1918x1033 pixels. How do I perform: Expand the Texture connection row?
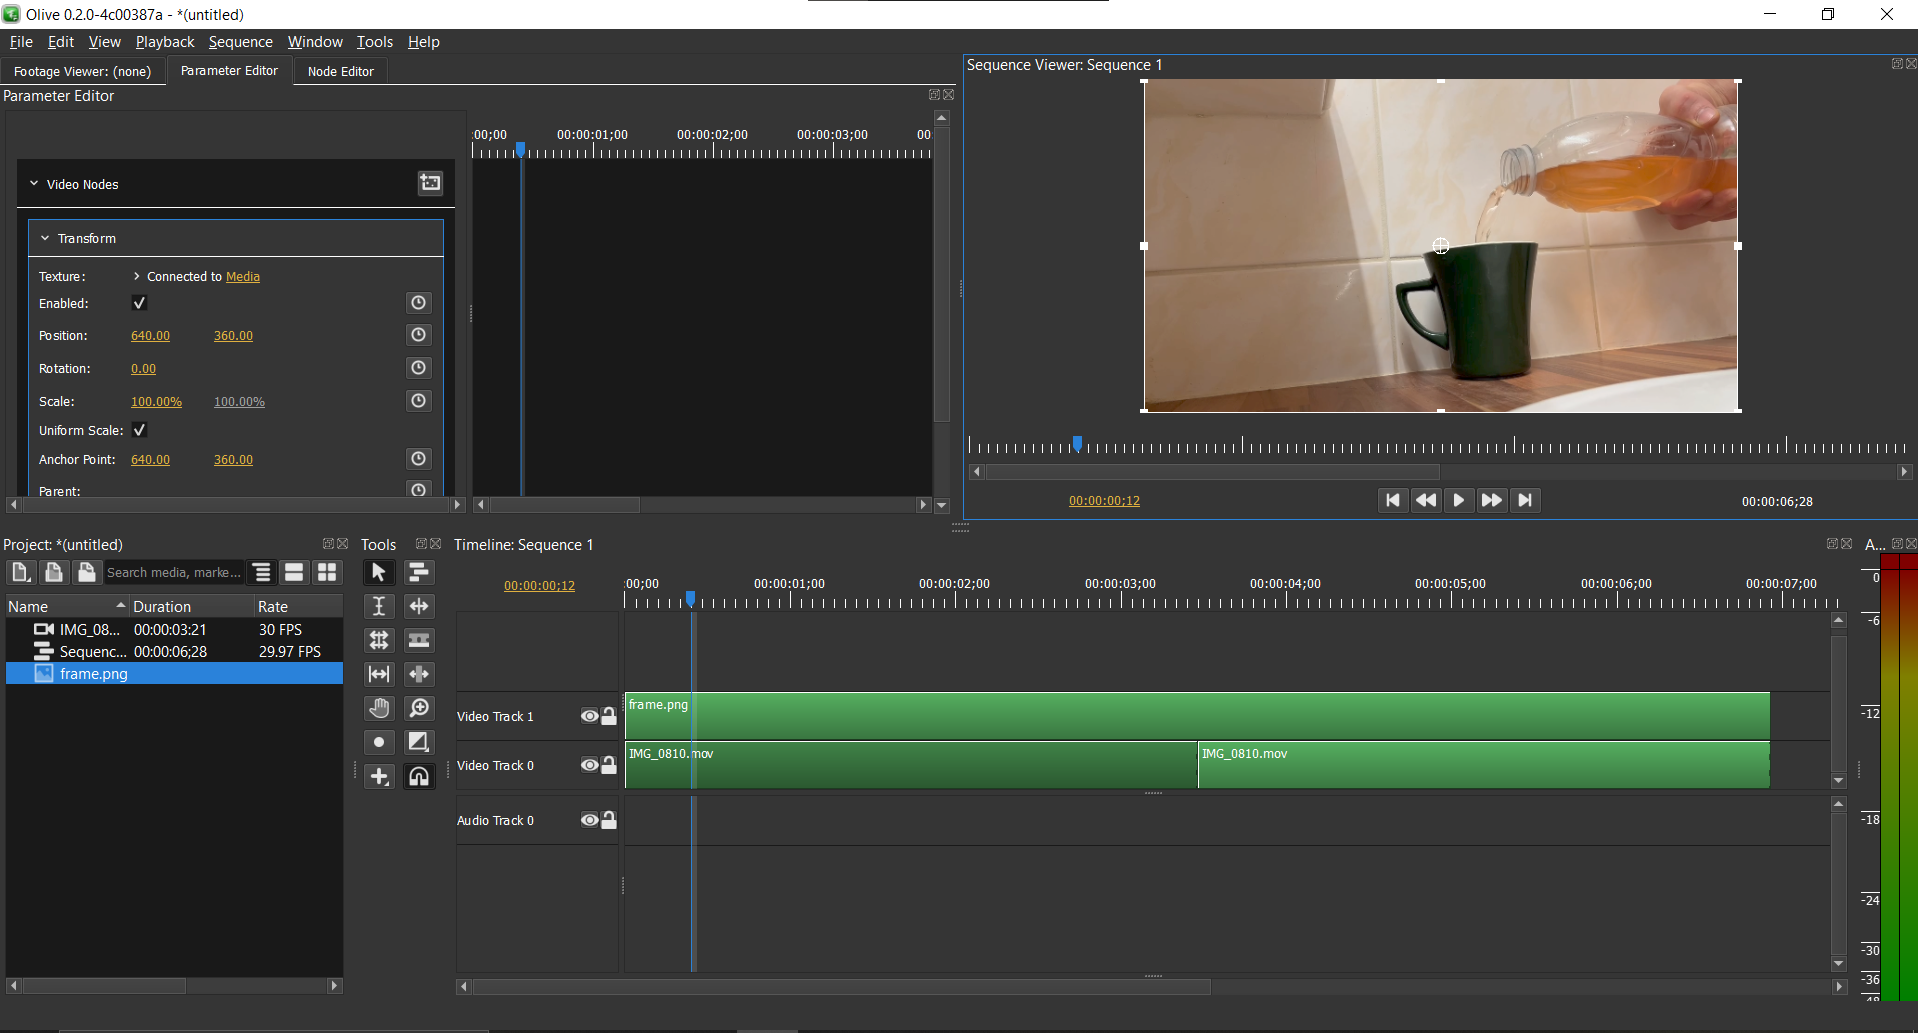pyautogui.click(x=136, y=276)
